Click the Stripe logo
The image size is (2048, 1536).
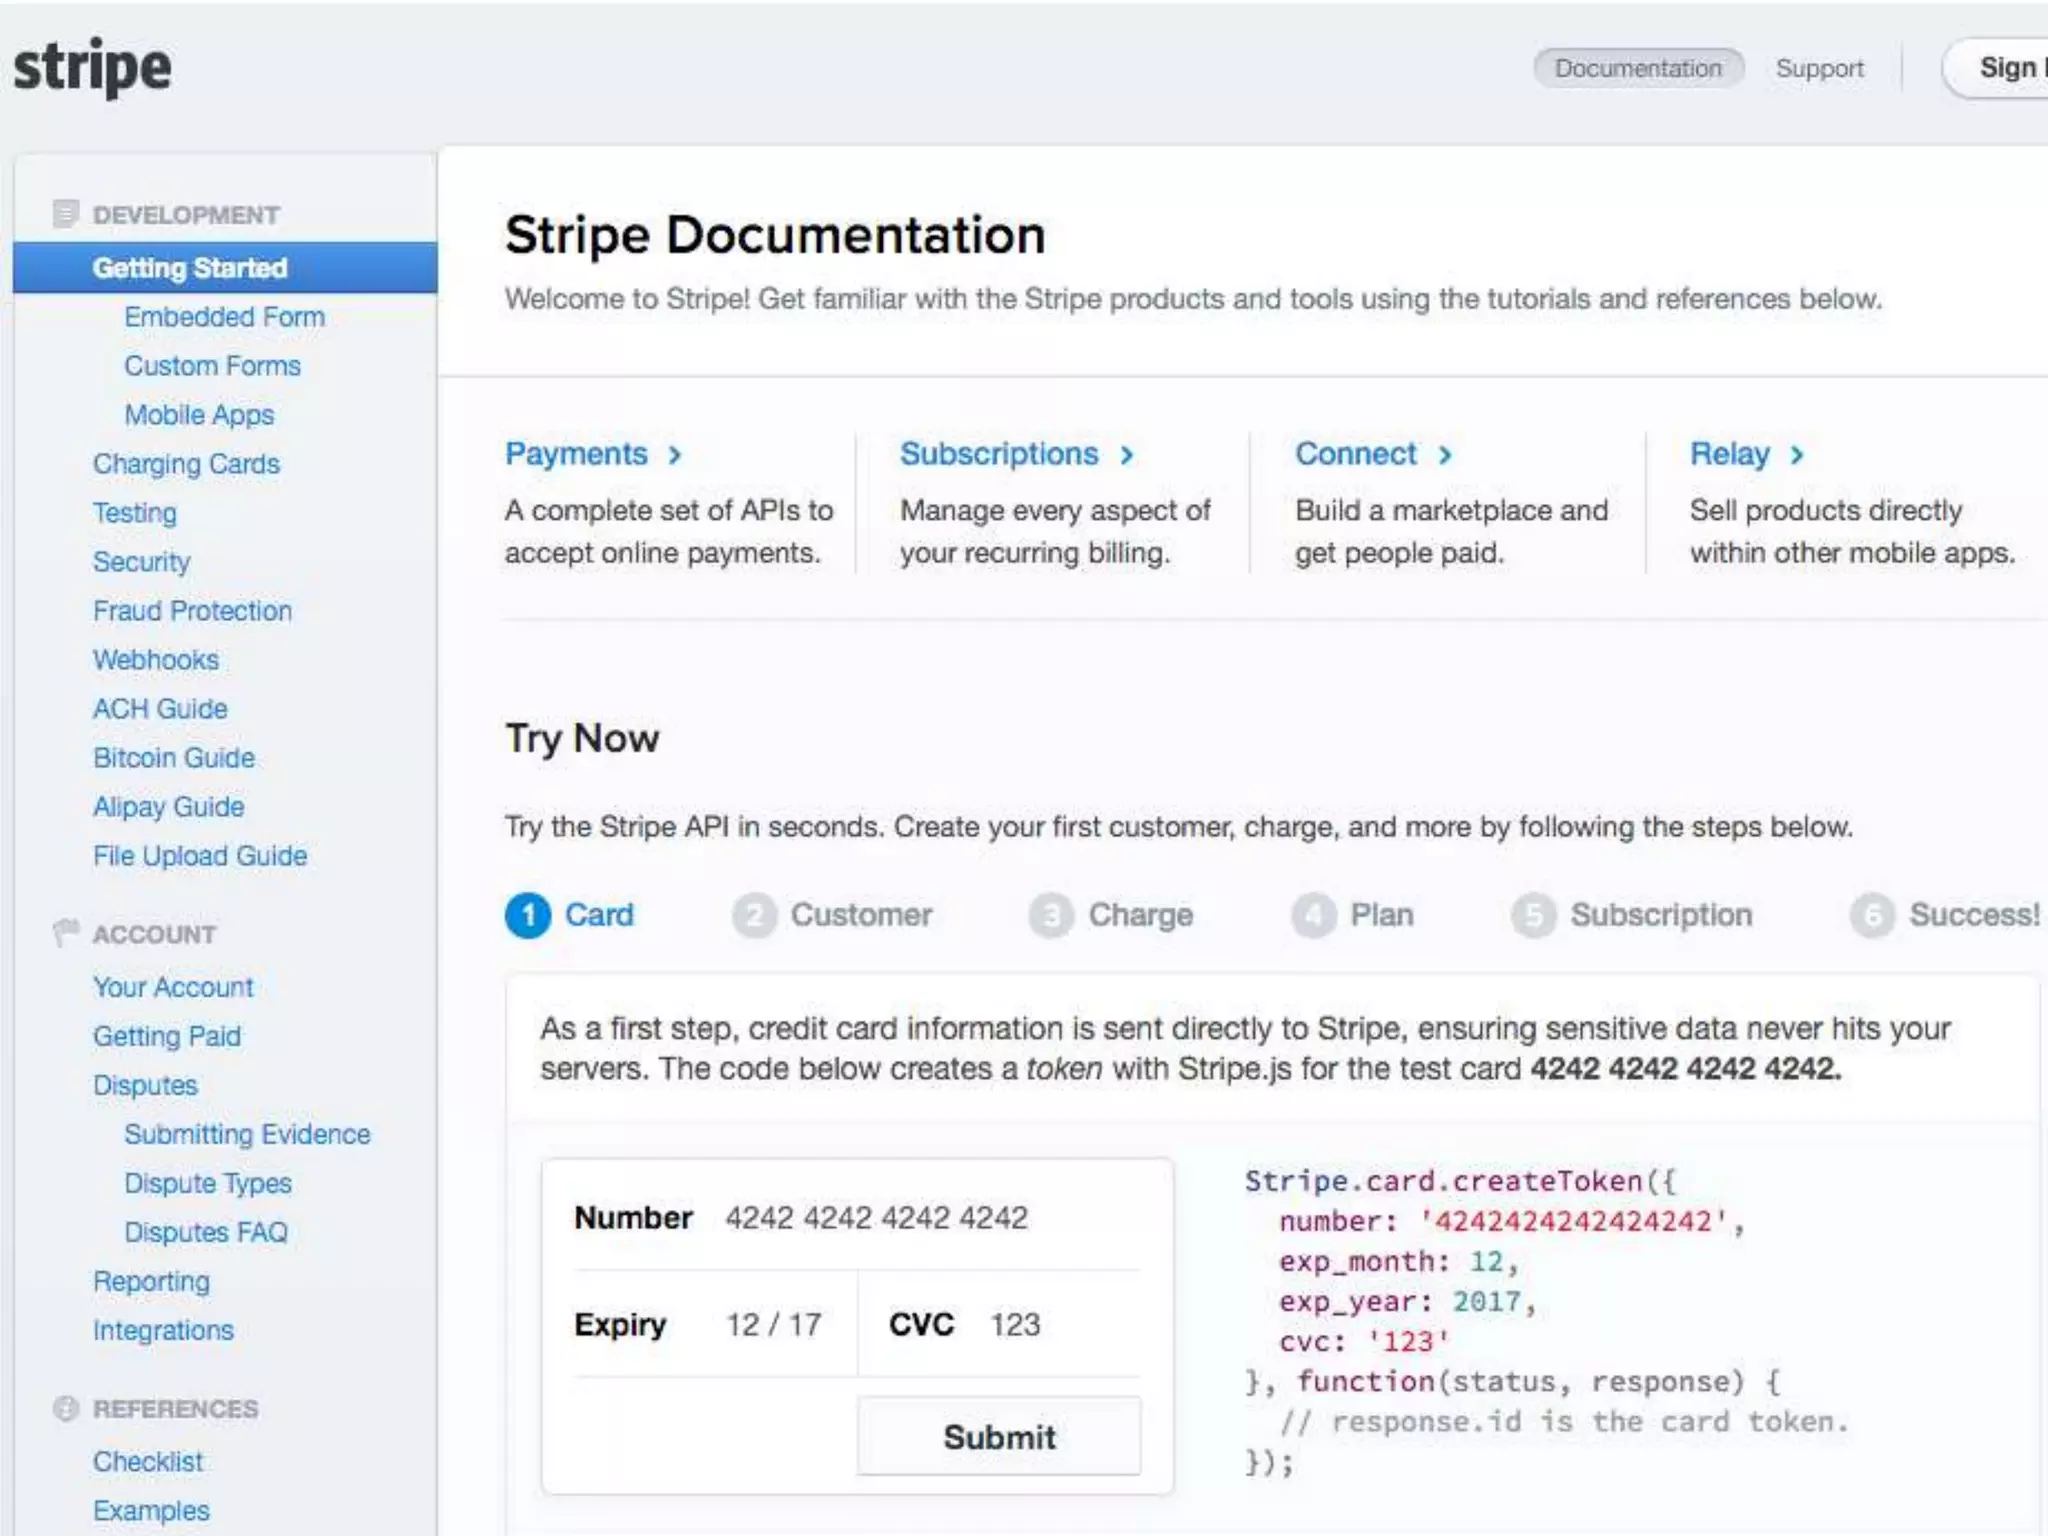tap(92, 68)
